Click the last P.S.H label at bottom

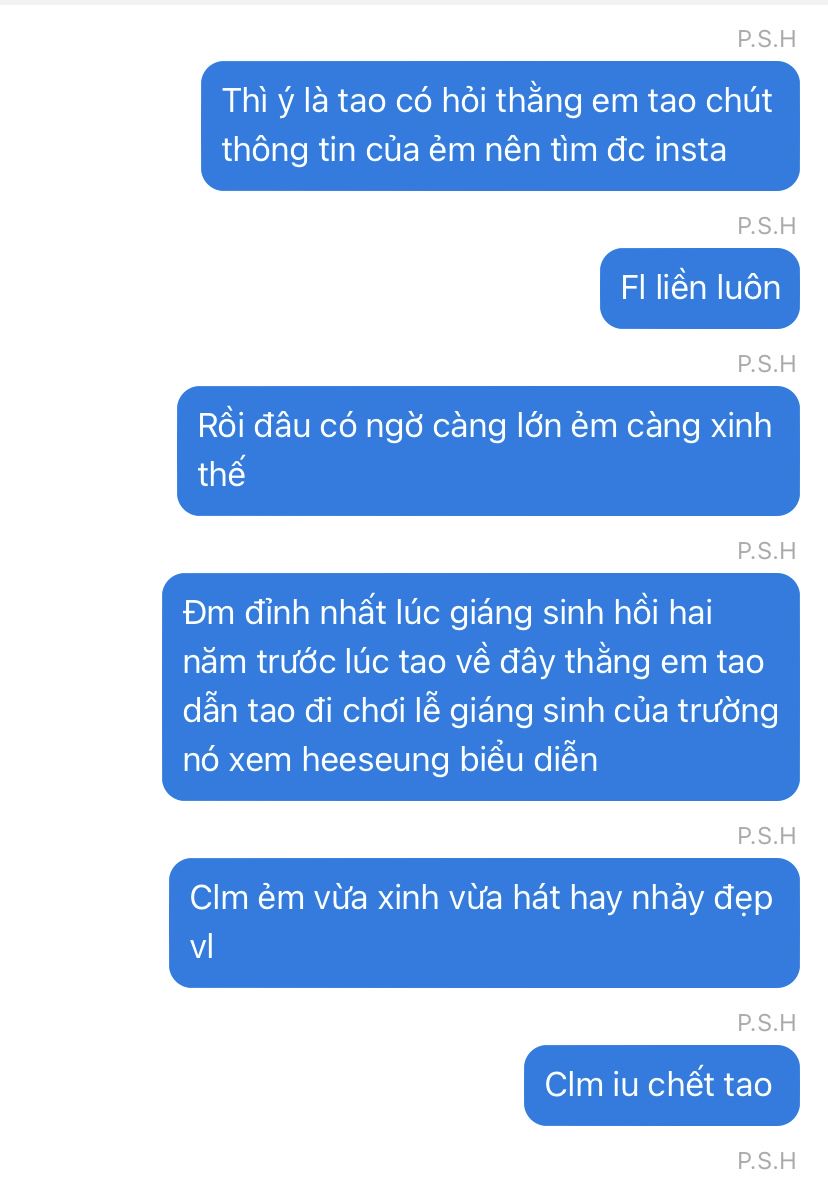766,1160
